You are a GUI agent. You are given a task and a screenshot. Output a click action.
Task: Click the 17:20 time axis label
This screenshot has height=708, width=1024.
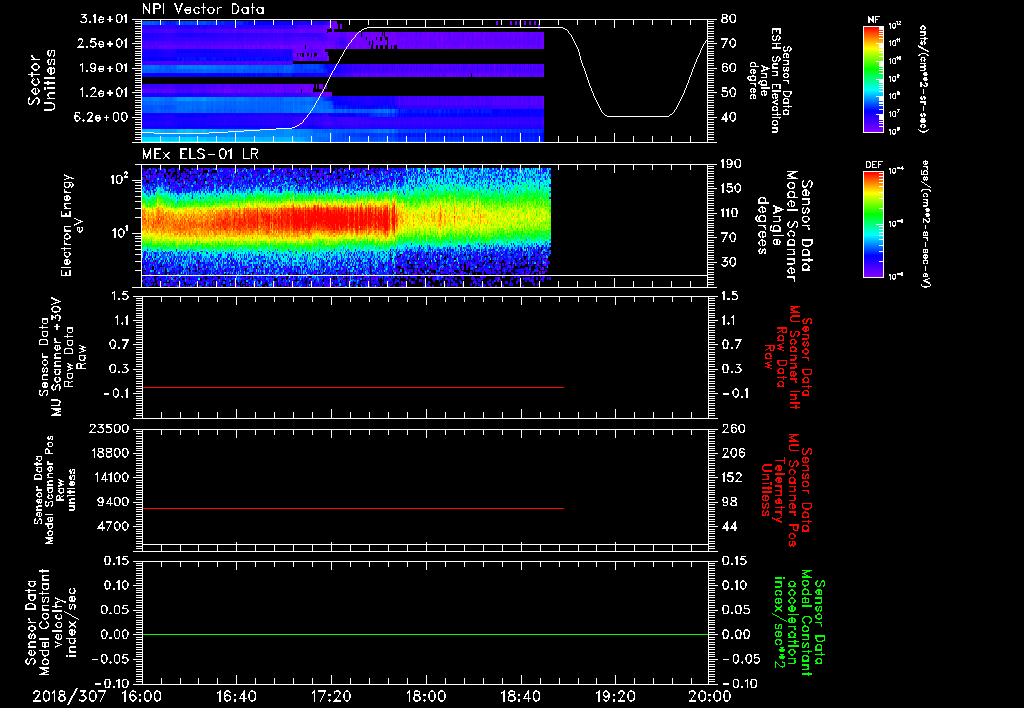pos(331,696)
